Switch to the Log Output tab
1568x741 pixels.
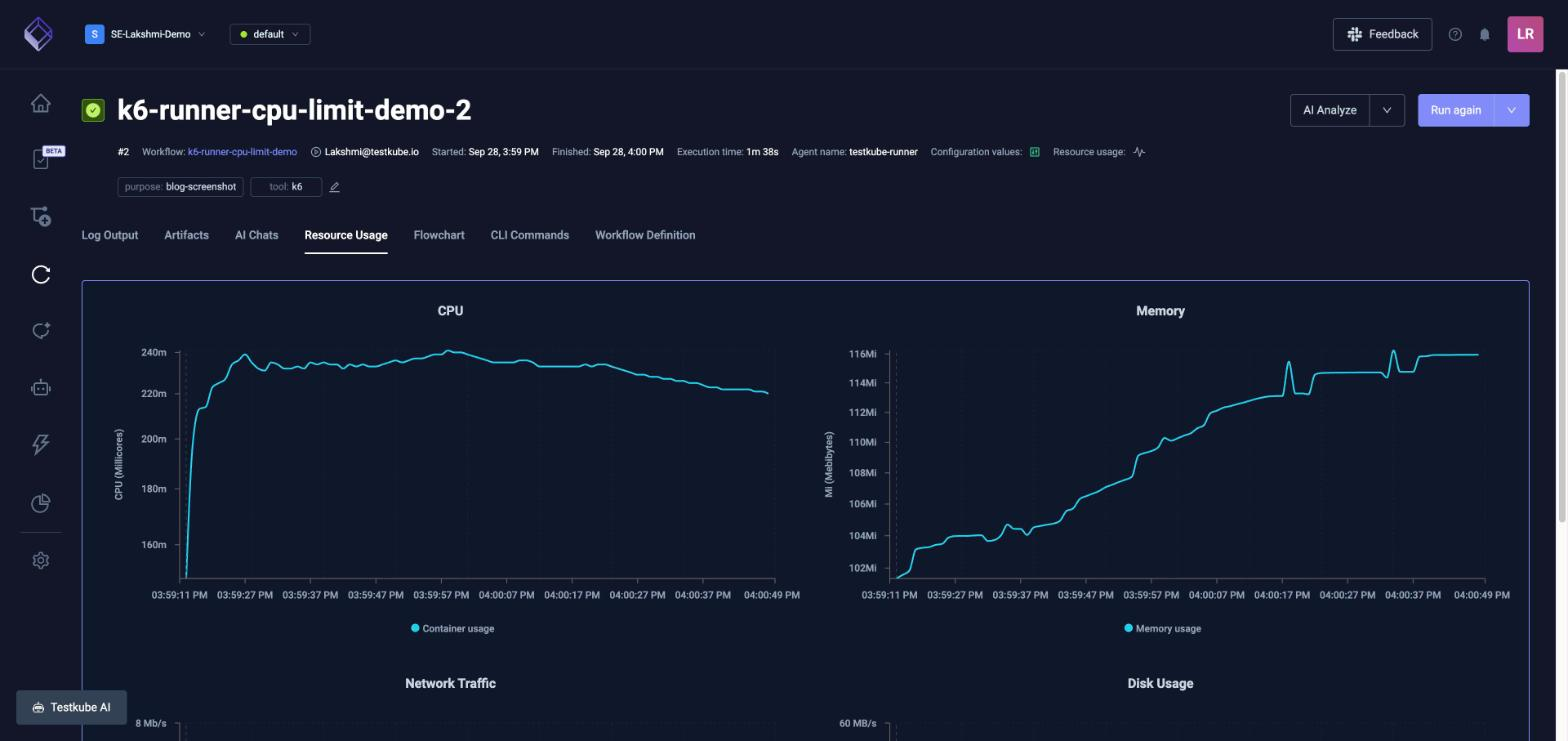click(110, 235)
